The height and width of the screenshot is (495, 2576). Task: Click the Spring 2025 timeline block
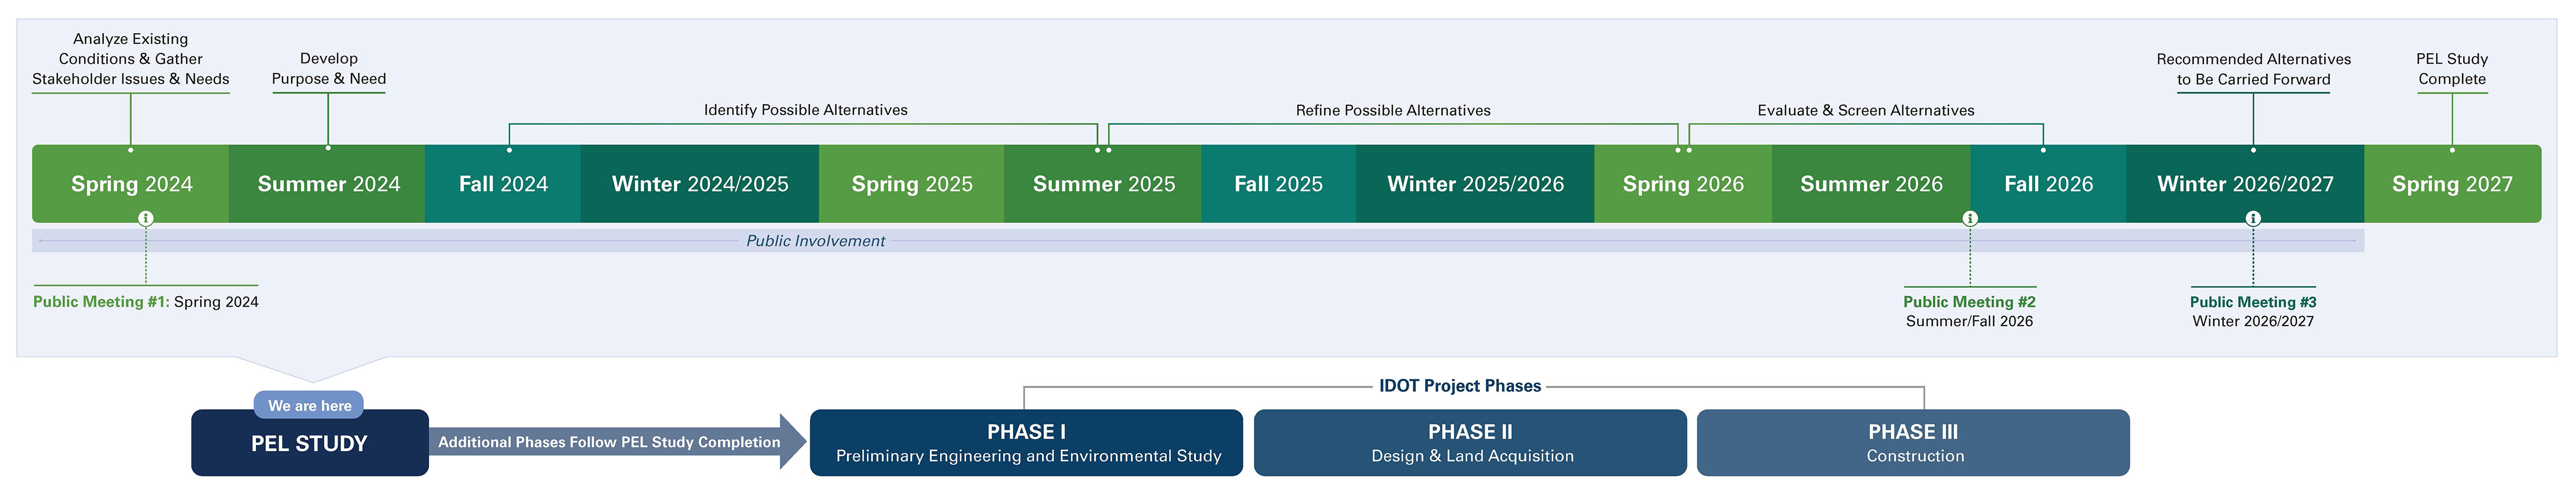pyautogui.click(x=911, y=184)
